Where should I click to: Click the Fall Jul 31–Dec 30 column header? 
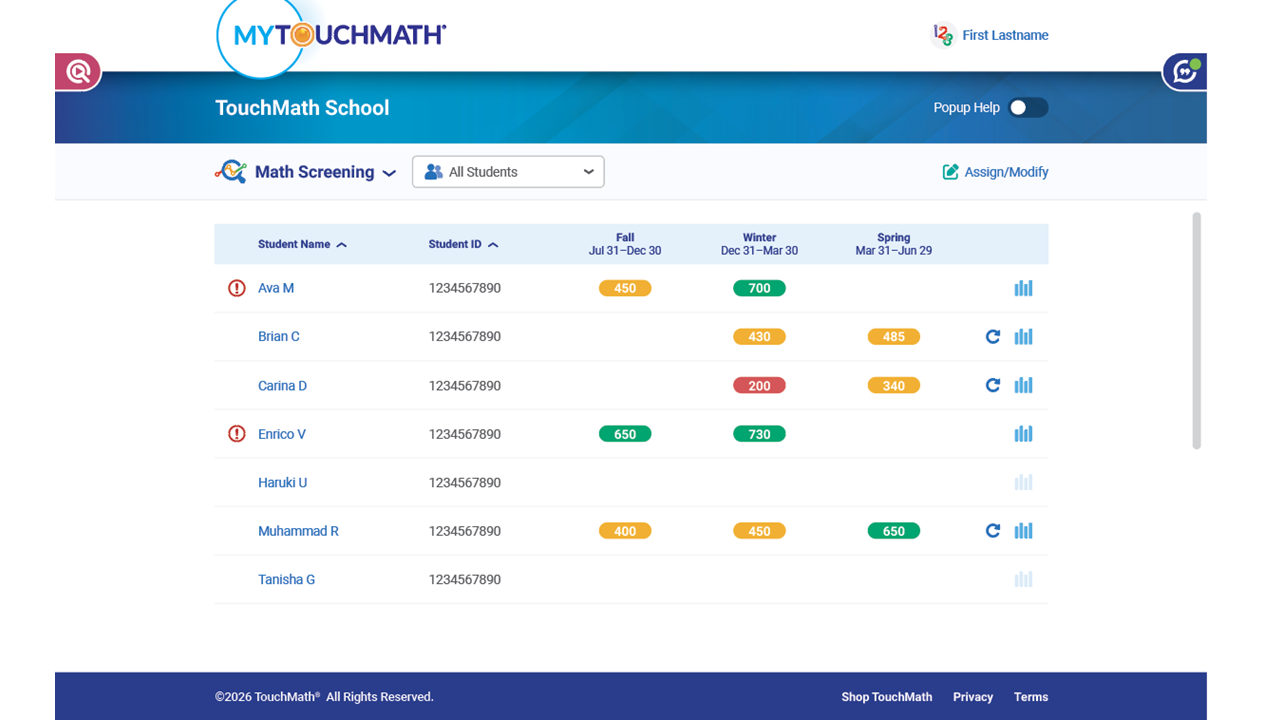tap(625, 244)
